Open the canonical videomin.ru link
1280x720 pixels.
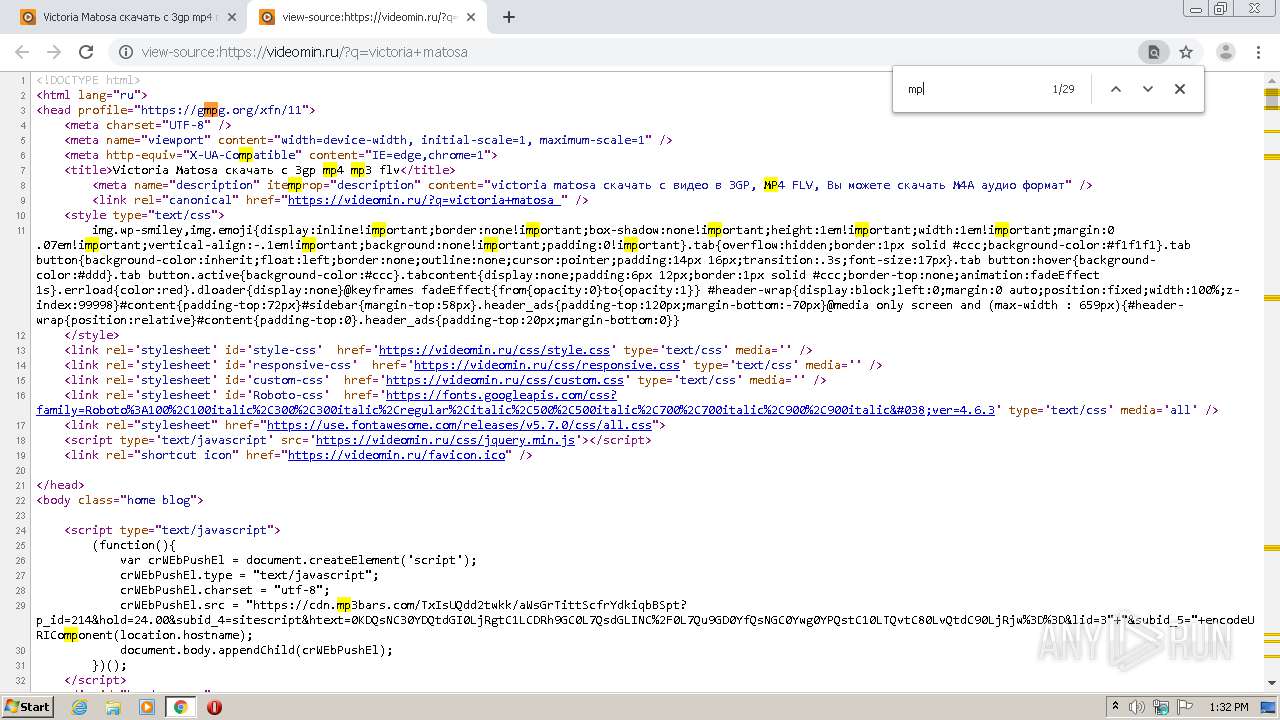click(x=424, y=200)
